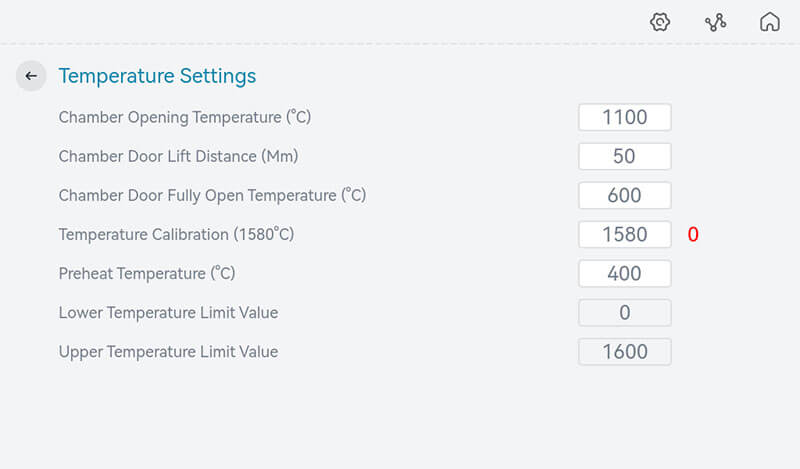Click the Temperature Calibration label text

[176, 234]
